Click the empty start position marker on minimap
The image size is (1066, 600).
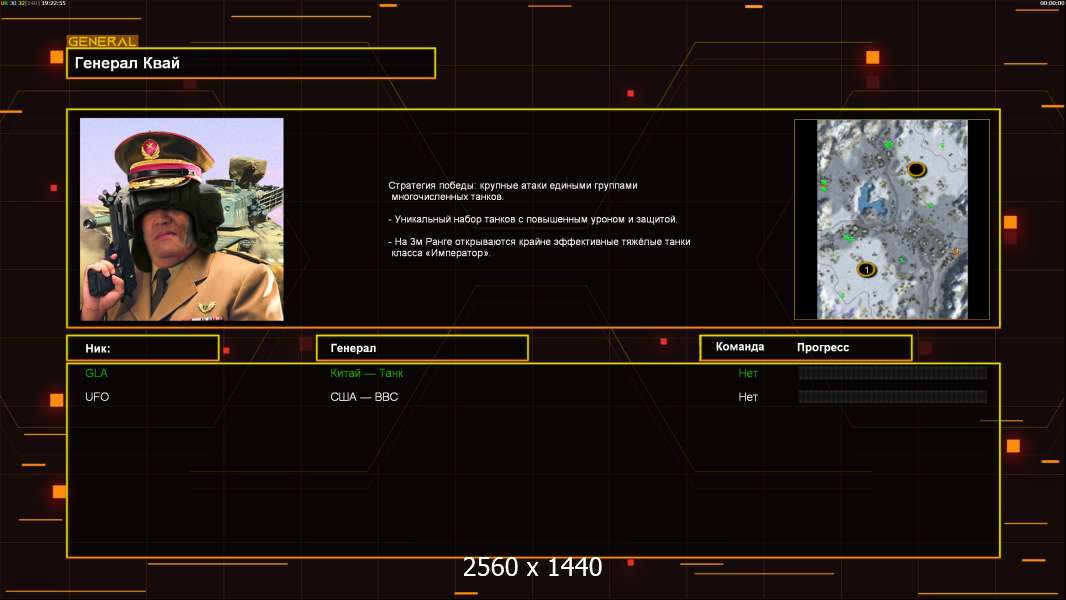[916, 169]
